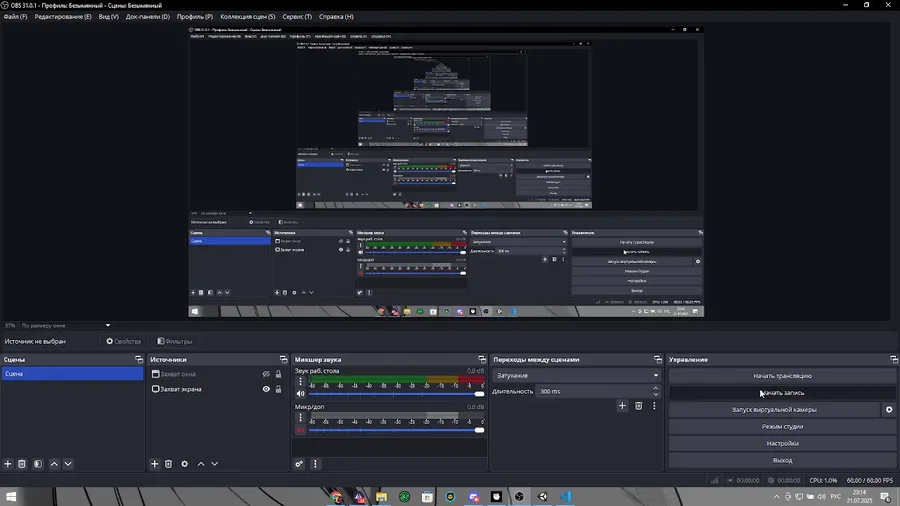Open the Док-панели menu
Screen dimensions: 900x506
(x=148, y=17)
